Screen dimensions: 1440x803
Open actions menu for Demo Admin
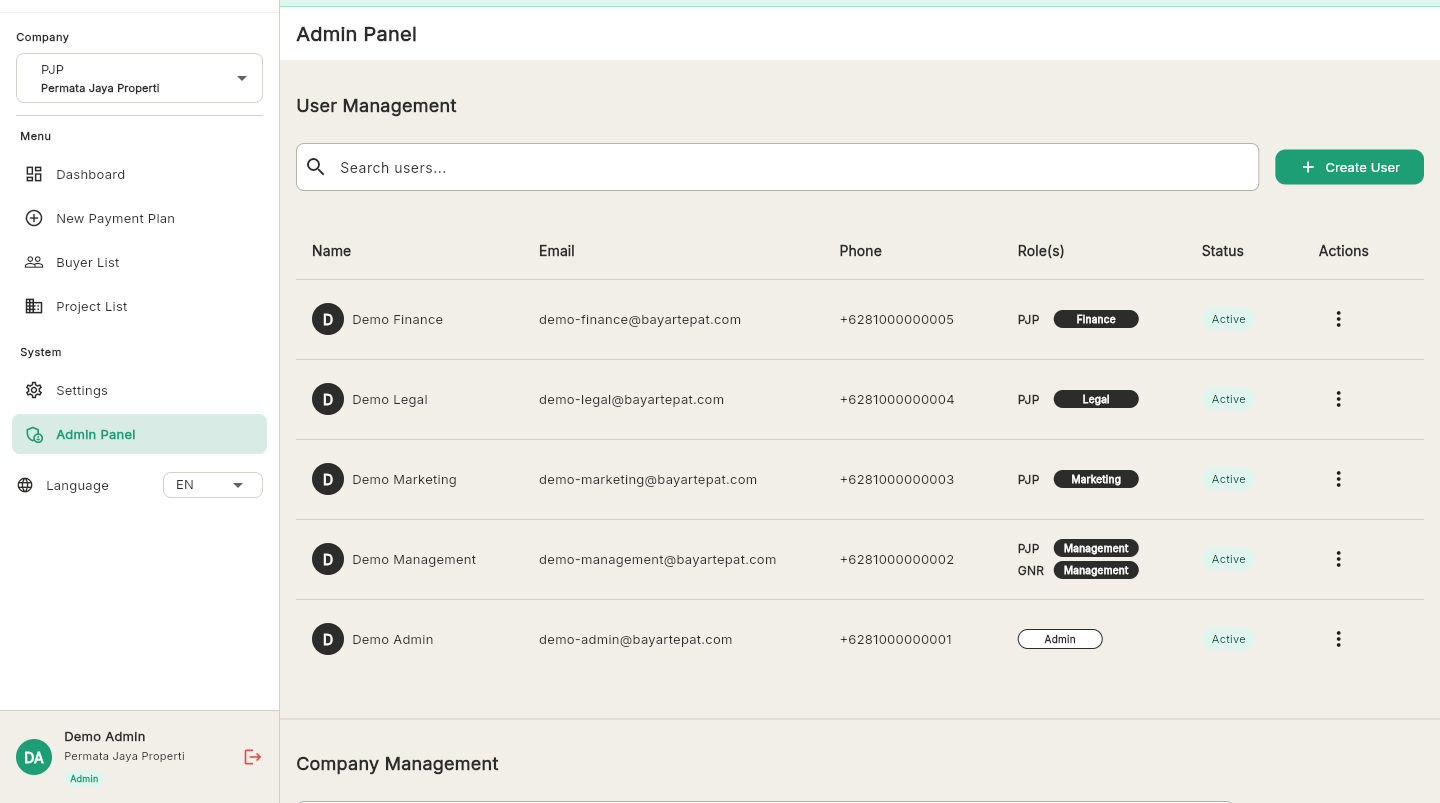1338,639
